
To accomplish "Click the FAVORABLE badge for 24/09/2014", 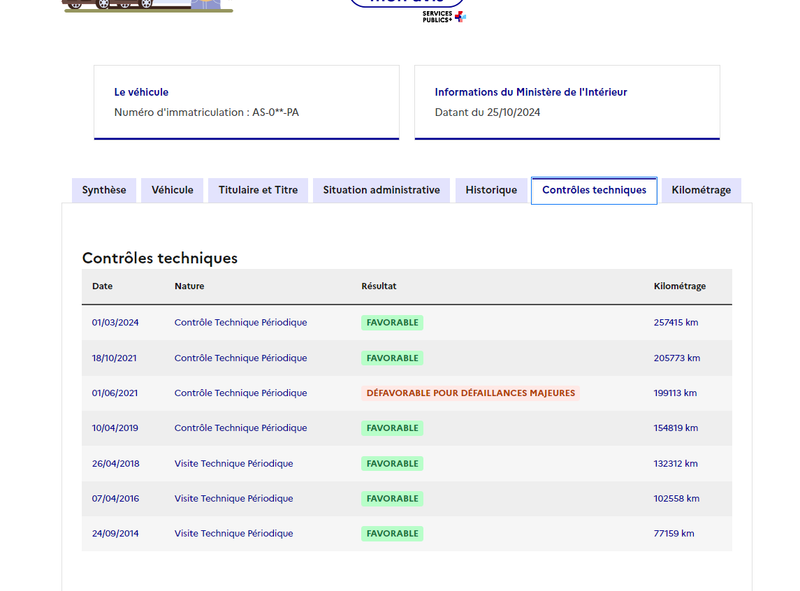I will 392,534.
